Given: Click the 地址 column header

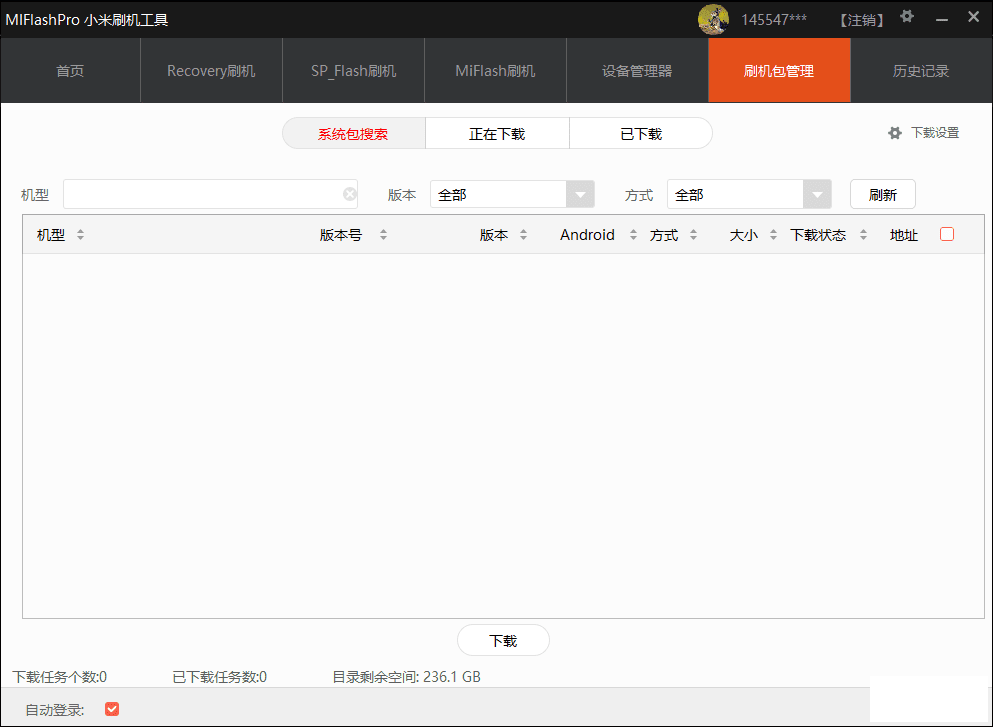Looking at the screenshot, I should pos(904,235).
